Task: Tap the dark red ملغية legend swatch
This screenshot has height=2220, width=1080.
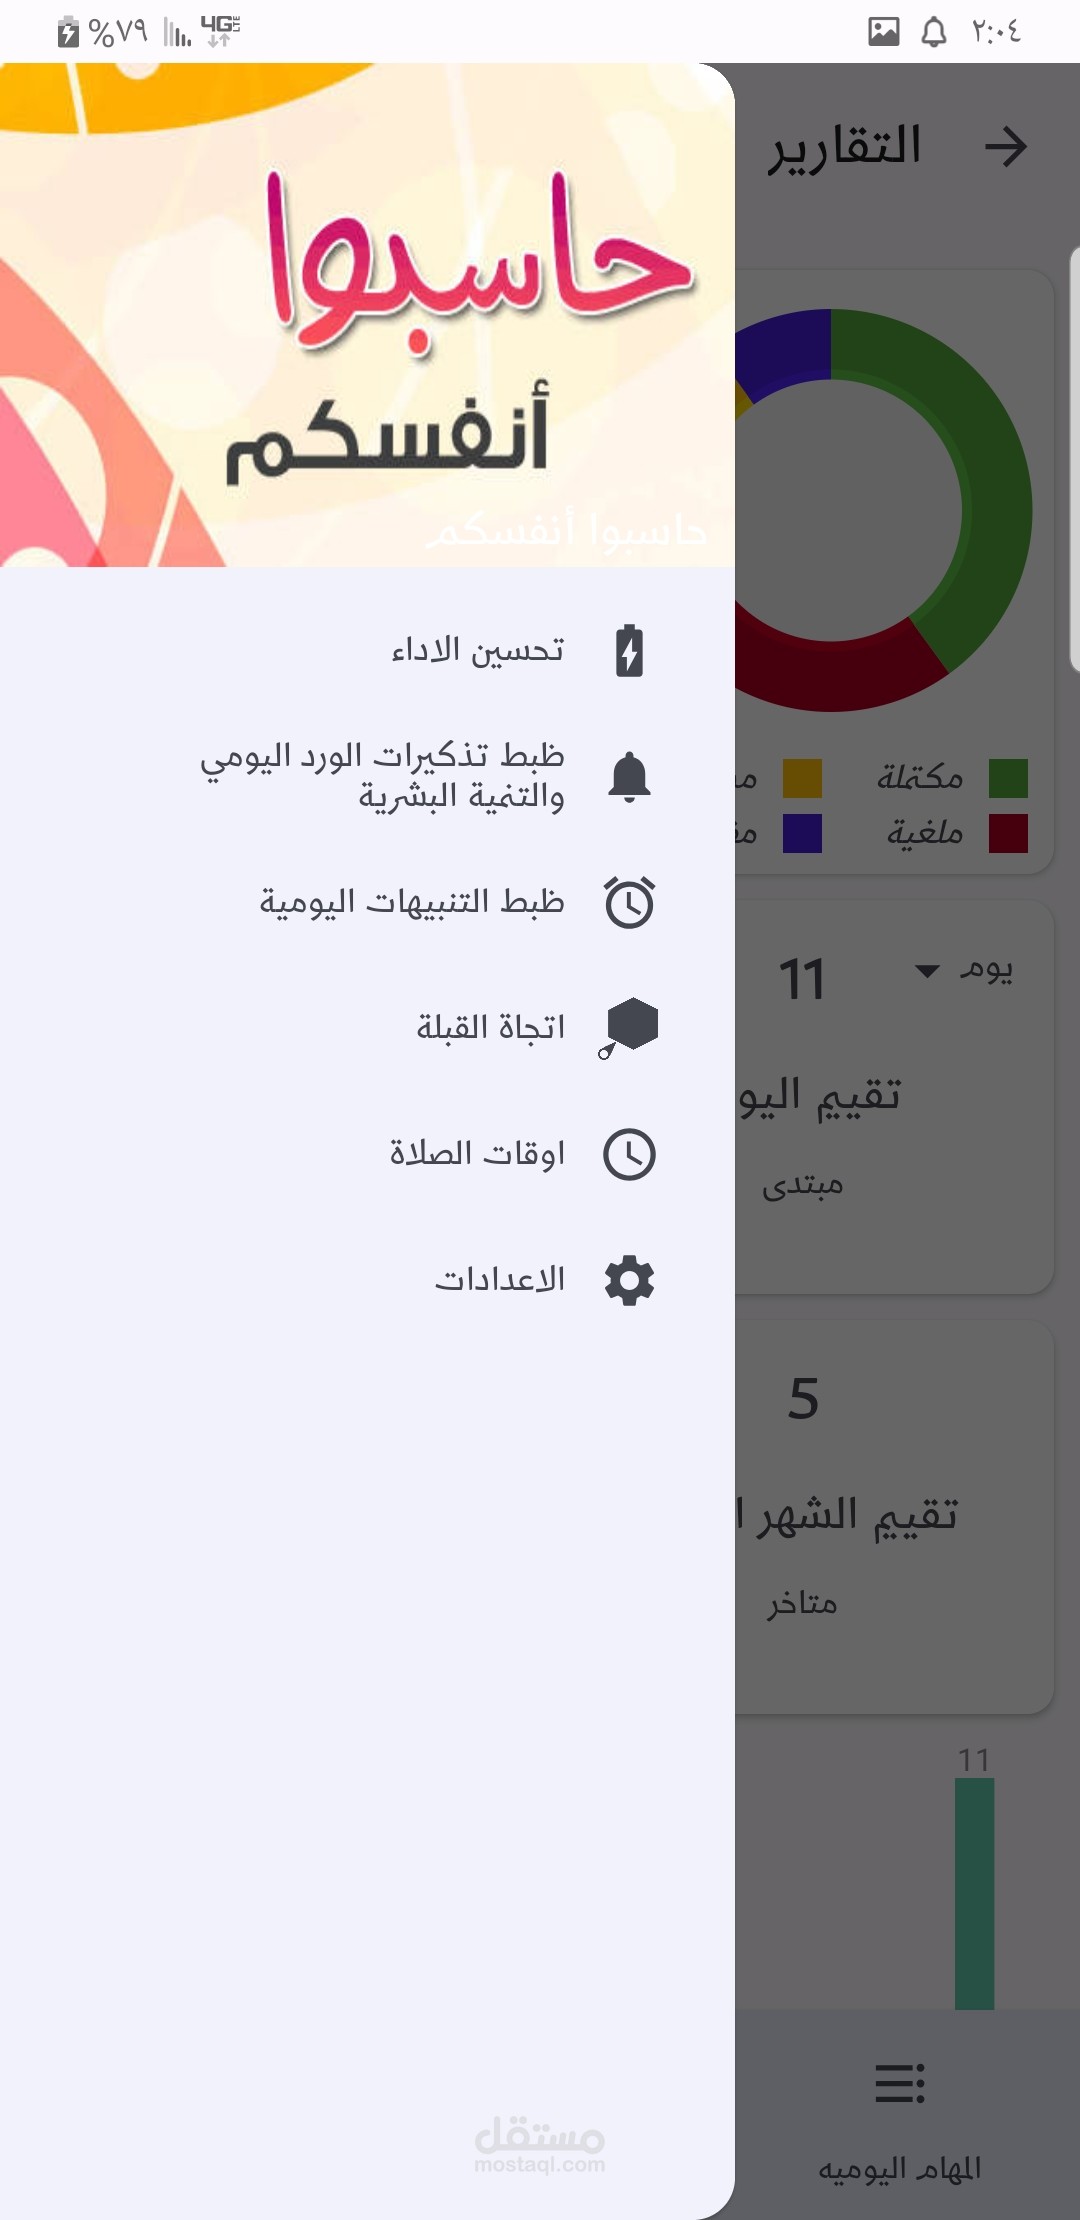Action: 1008,833
